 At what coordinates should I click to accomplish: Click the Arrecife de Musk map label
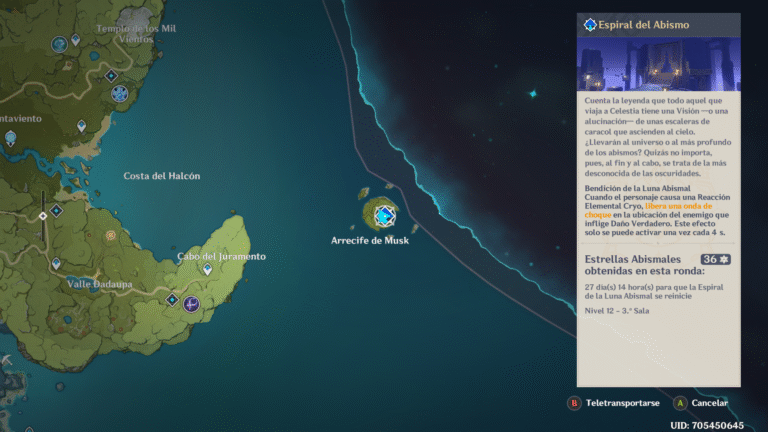370,240
